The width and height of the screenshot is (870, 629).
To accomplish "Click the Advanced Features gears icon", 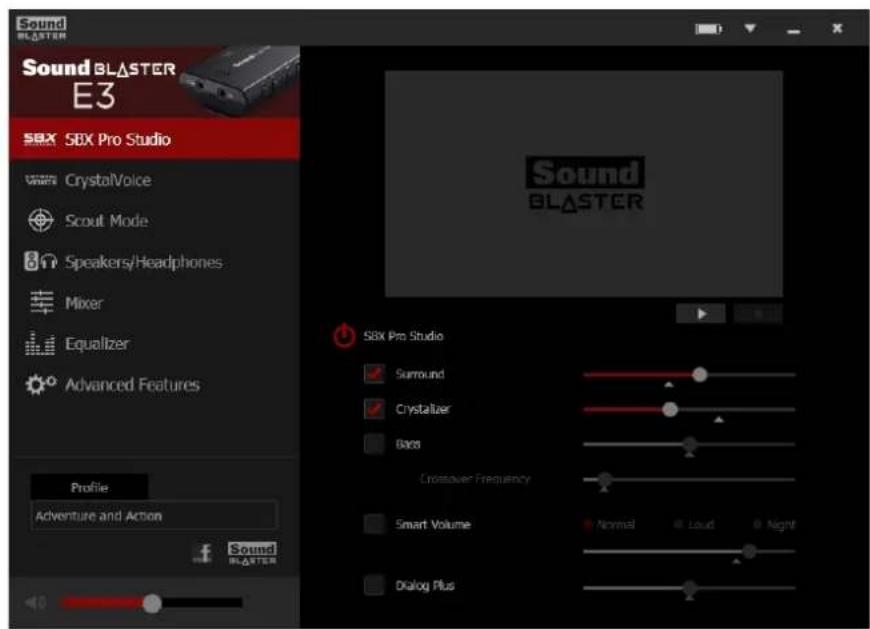I will 41,384.
